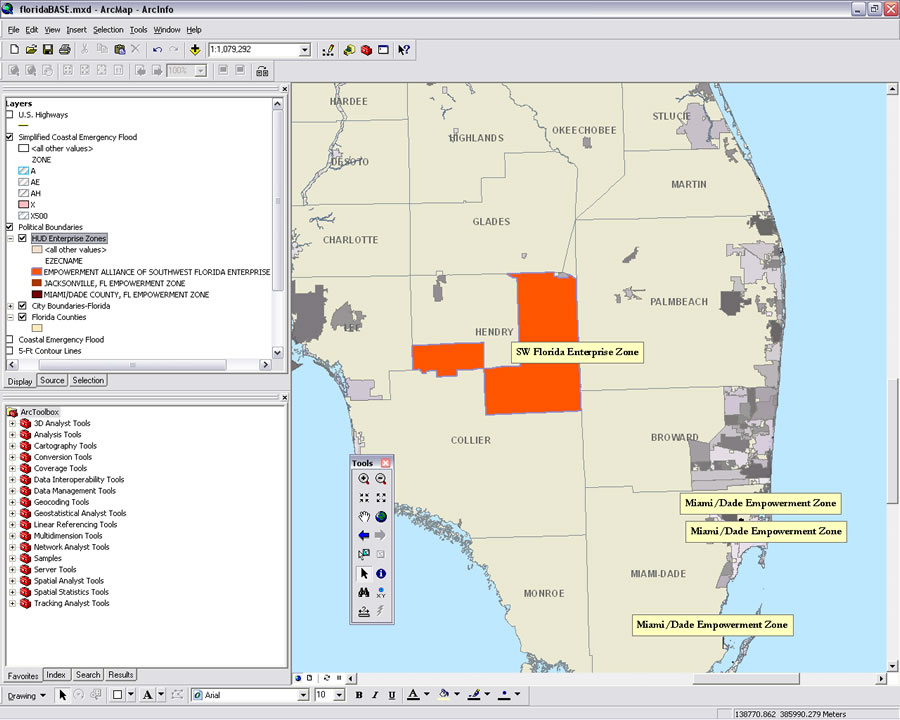Enable the U.S. Highways layer
This screenshot has width=900, height=720.
[10, 115]
